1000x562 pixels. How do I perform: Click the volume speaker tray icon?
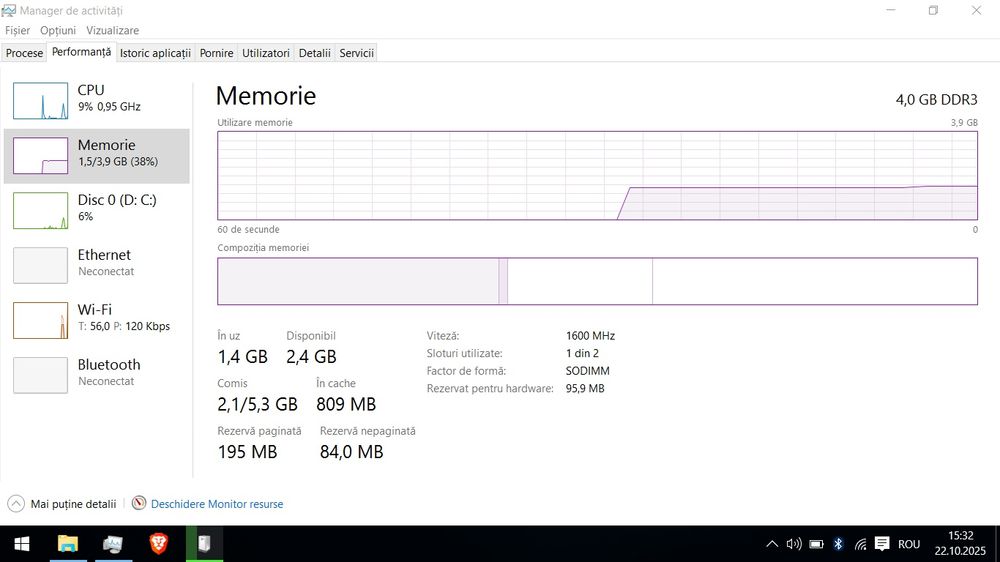(794, 544)
